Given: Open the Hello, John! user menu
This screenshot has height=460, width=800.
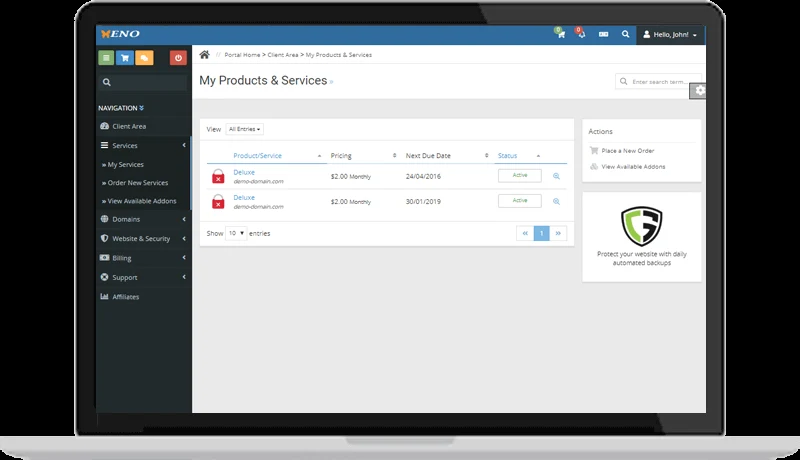Looking at the screenshot, I should (670, 35).
